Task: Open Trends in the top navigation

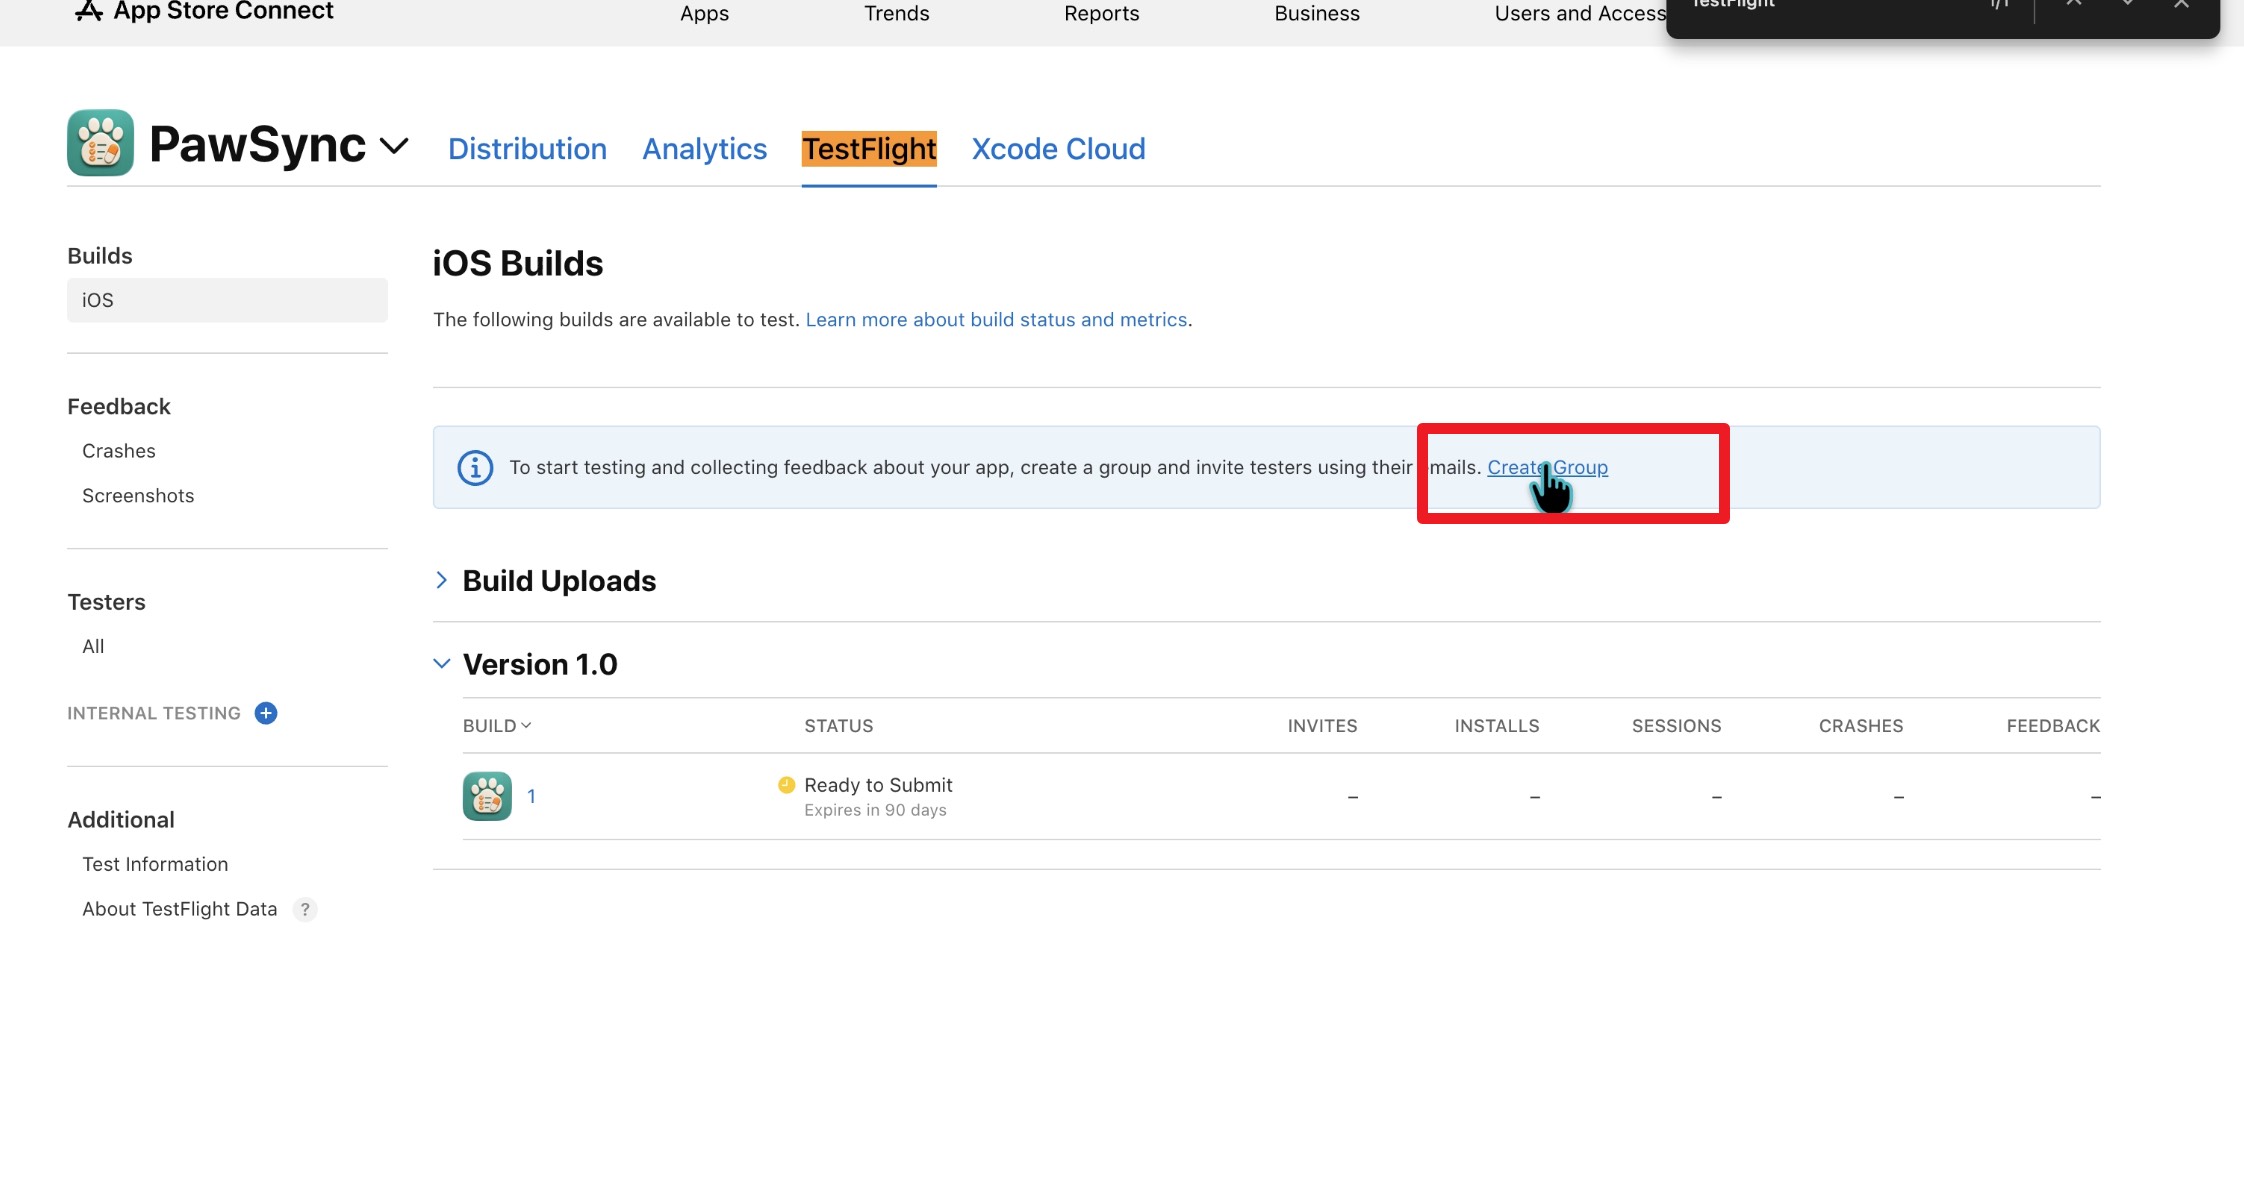Action: (896, 13)
